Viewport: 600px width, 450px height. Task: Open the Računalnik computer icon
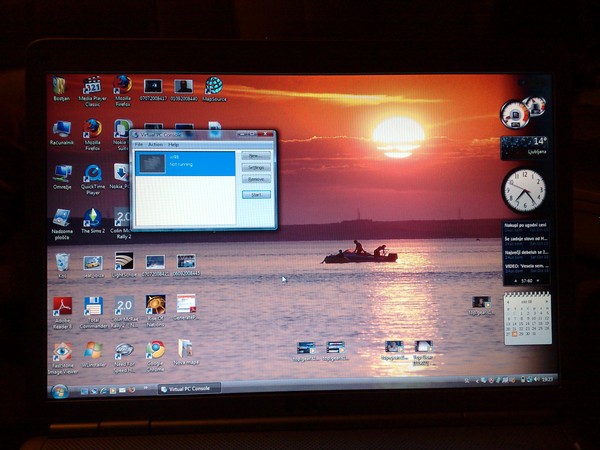coord(61,132)
